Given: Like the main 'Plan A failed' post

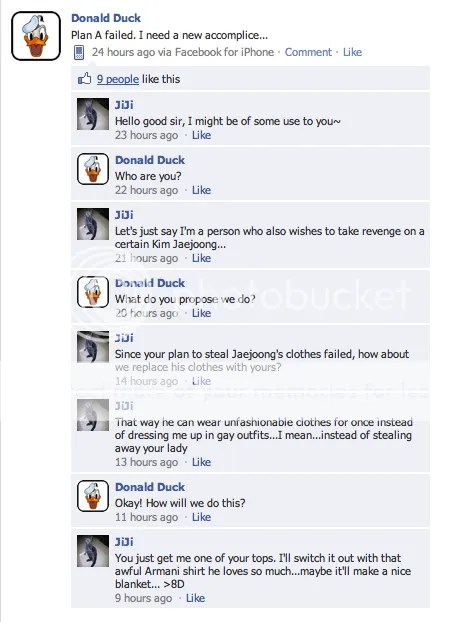Looking at the screenshot, I should click(352, 52).
